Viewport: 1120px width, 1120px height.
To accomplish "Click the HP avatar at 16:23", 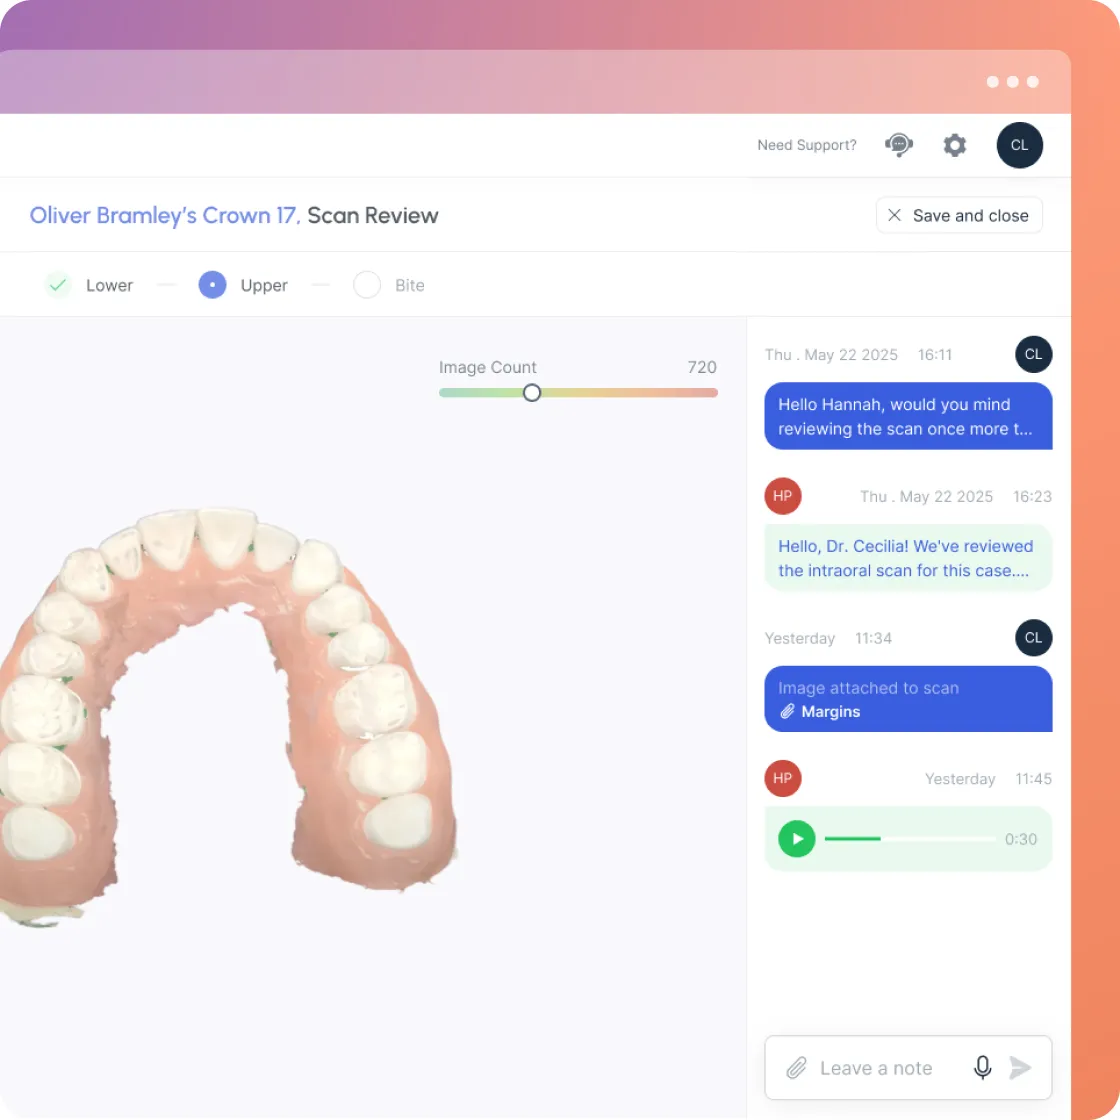I will (x=783, y=496).
